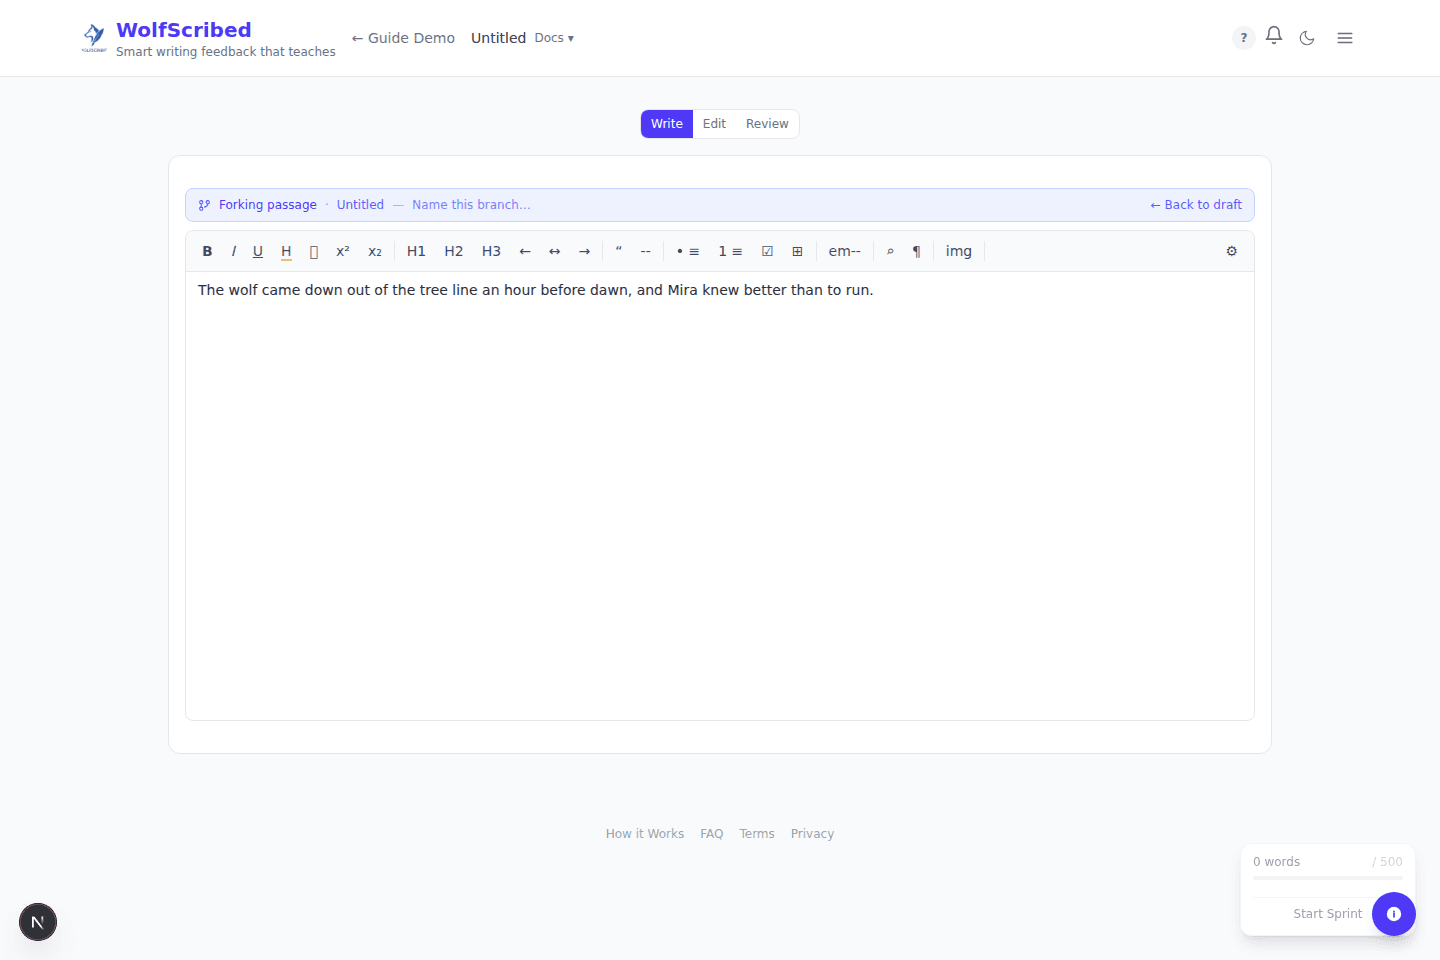Screen dimensions: 1440x960
Task: Apply superscript x² formatting
Action: 343,251
